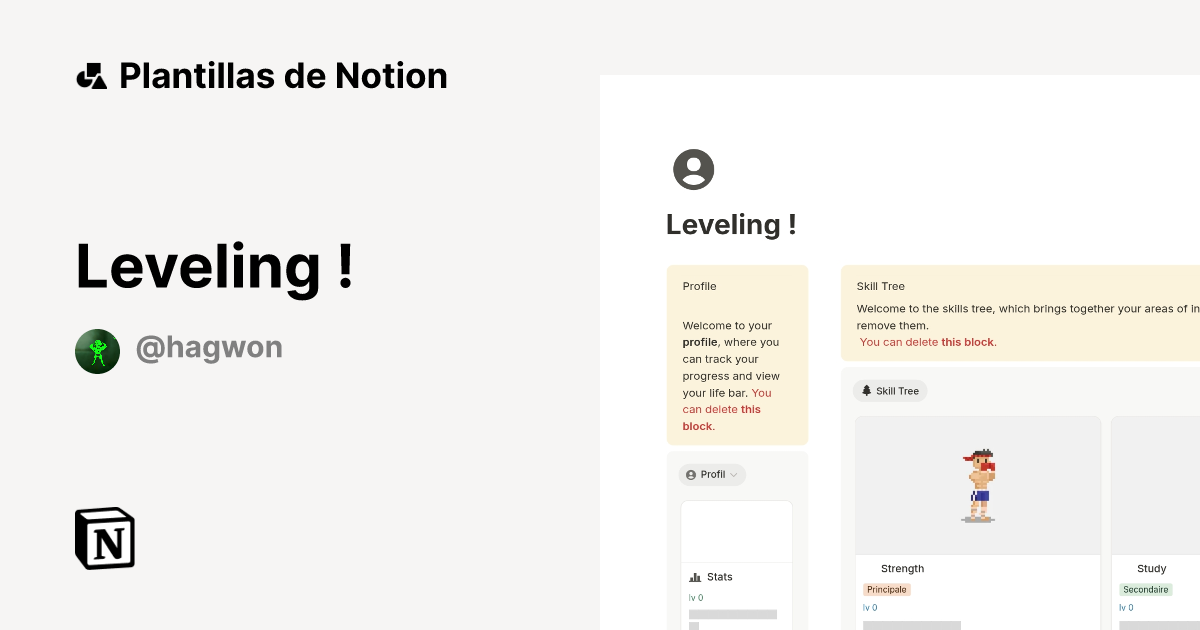Expand the Skill Tree toggle pill

[890, 391]
